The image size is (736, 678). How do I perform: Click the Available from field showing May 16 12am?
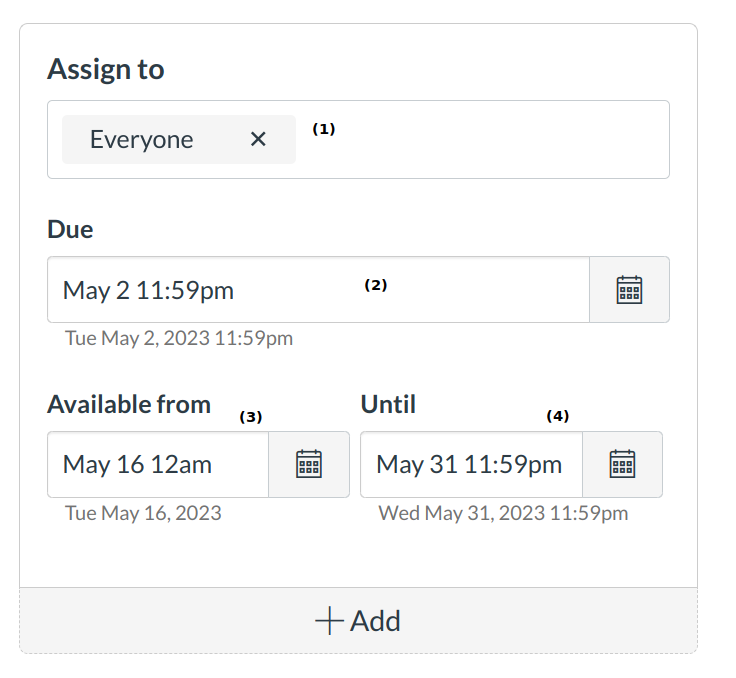tap(157, 464)
